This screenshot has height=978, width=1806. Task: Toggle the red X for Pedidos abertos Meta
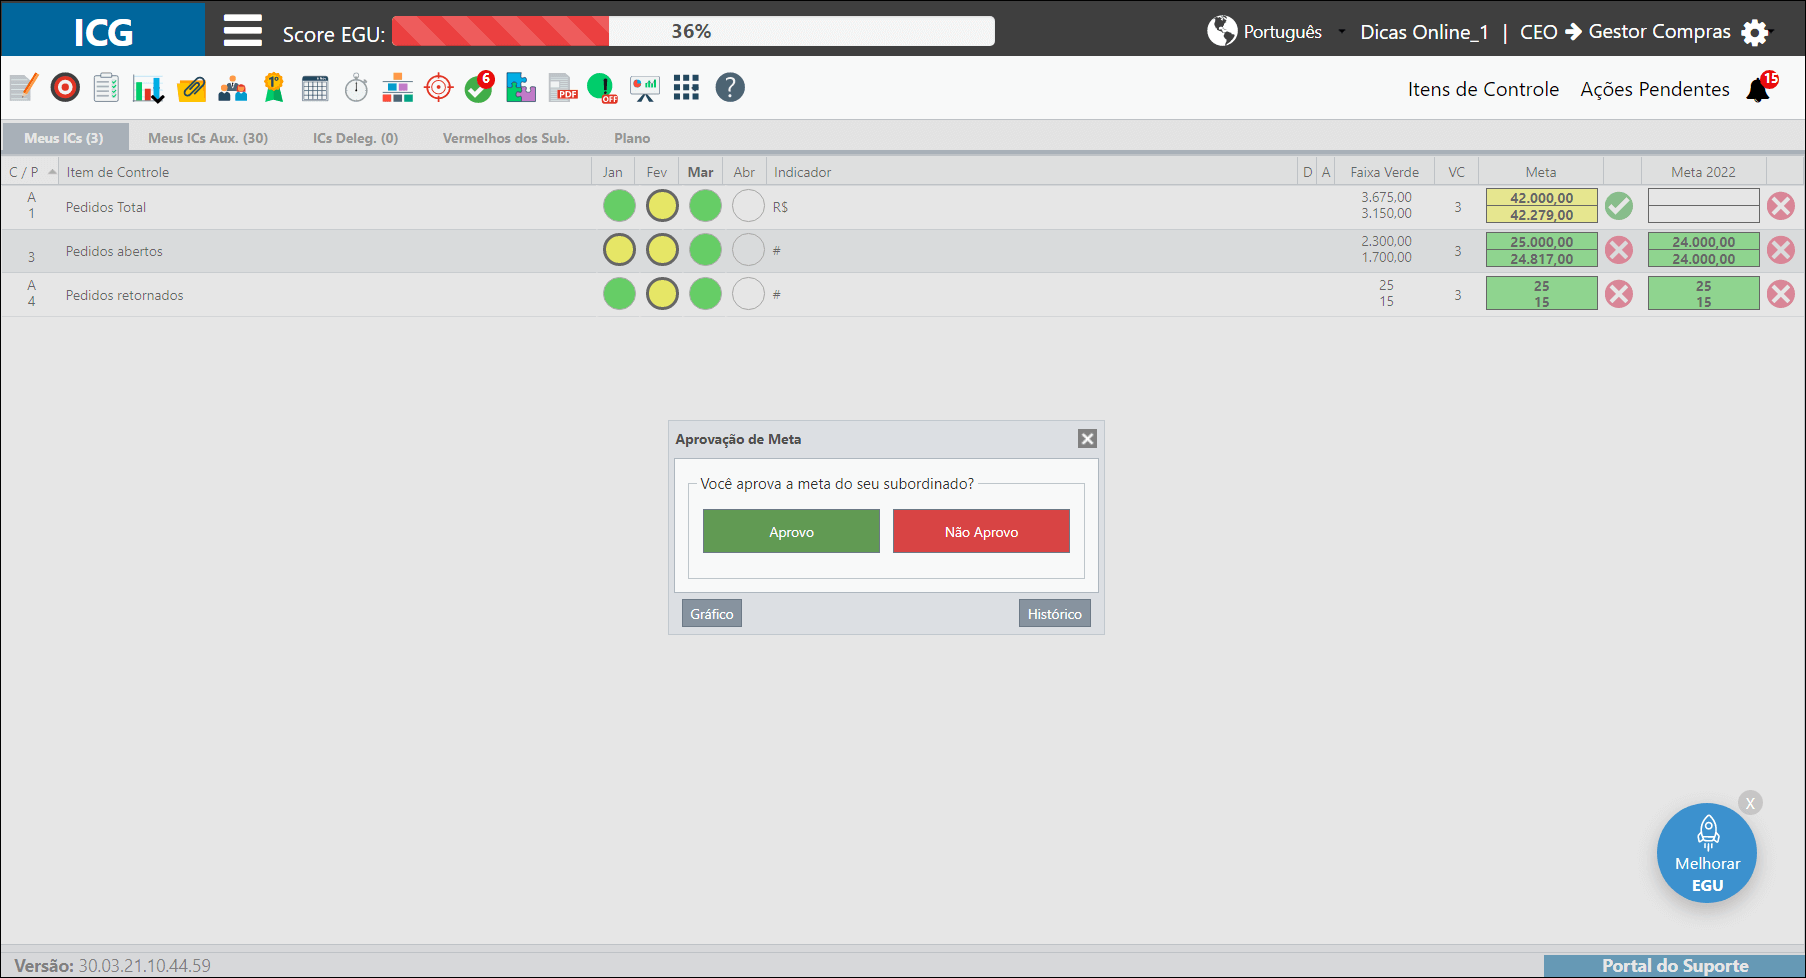[1619, 250]
